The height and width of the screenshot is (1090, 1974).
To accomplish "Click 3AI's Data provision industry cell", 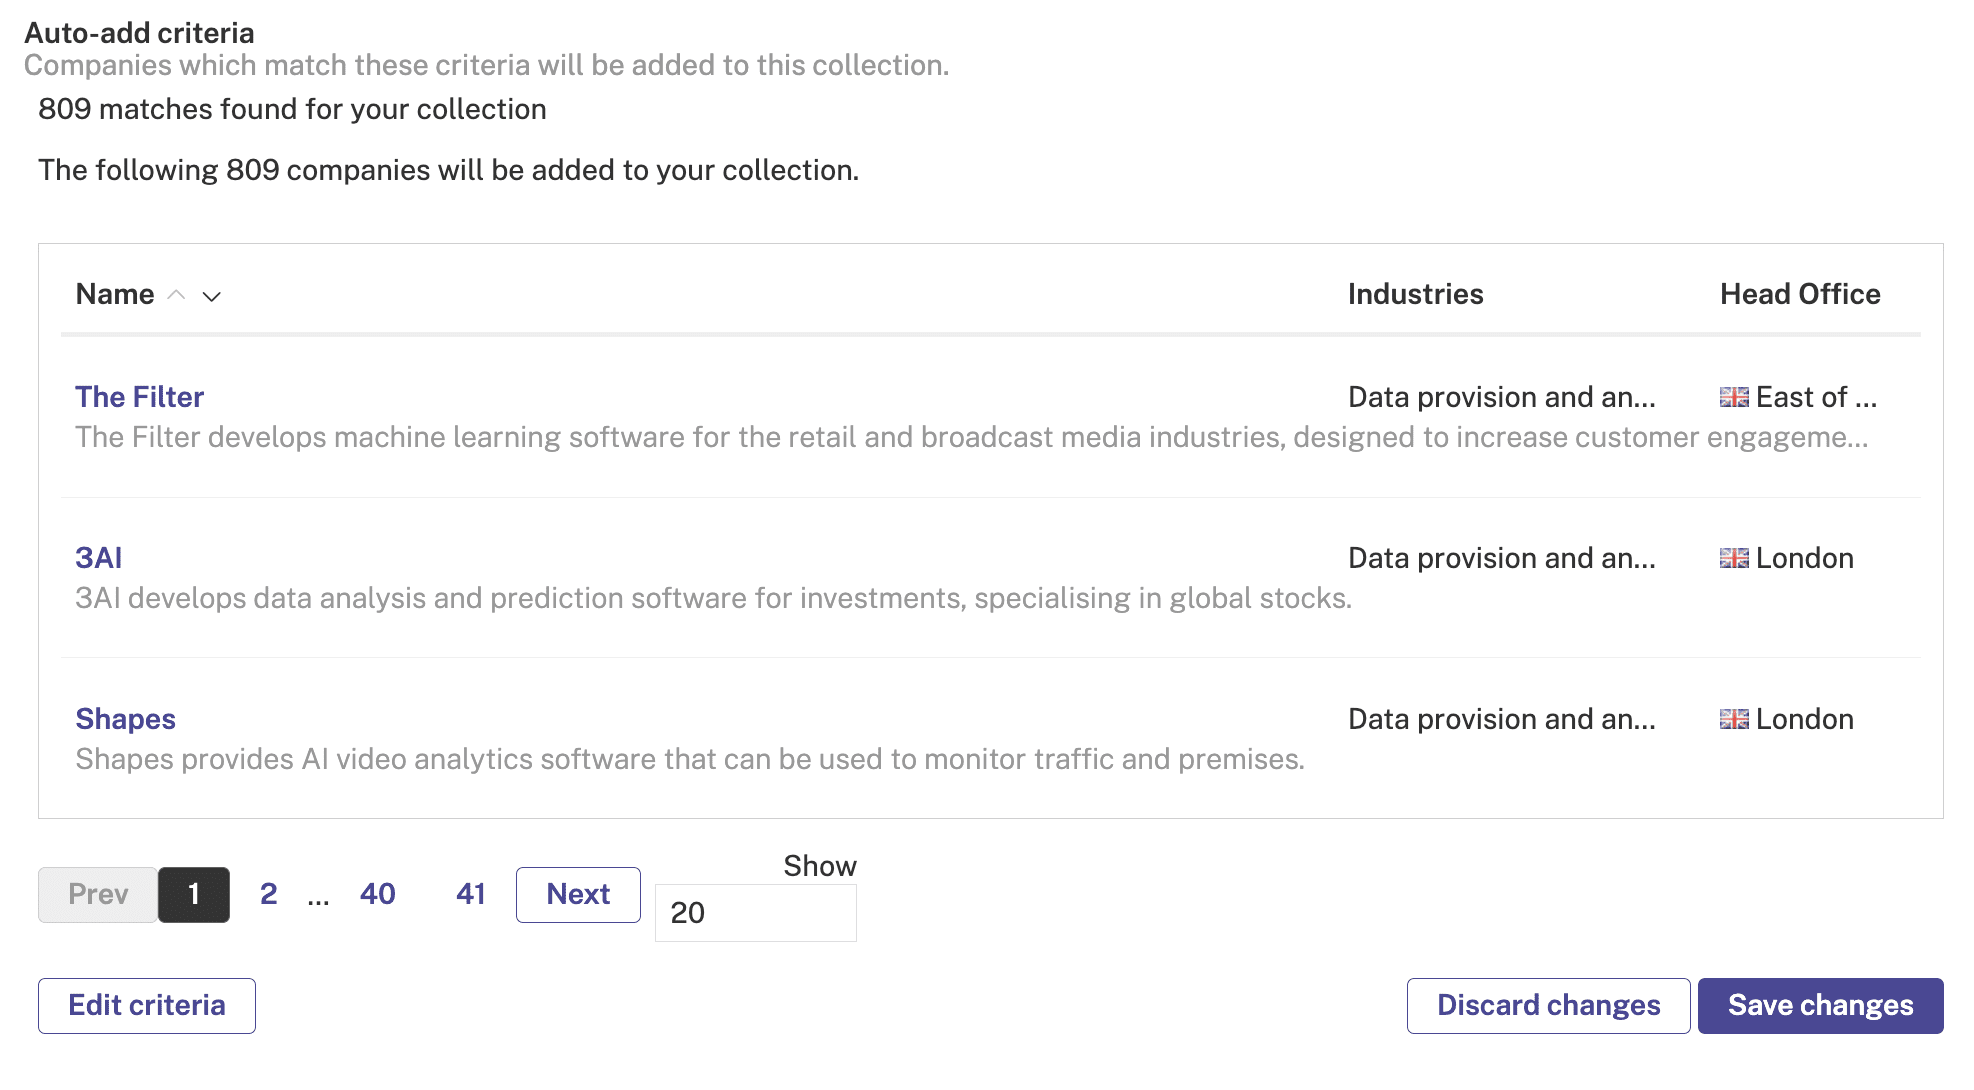I will (x=1501, y=558).
